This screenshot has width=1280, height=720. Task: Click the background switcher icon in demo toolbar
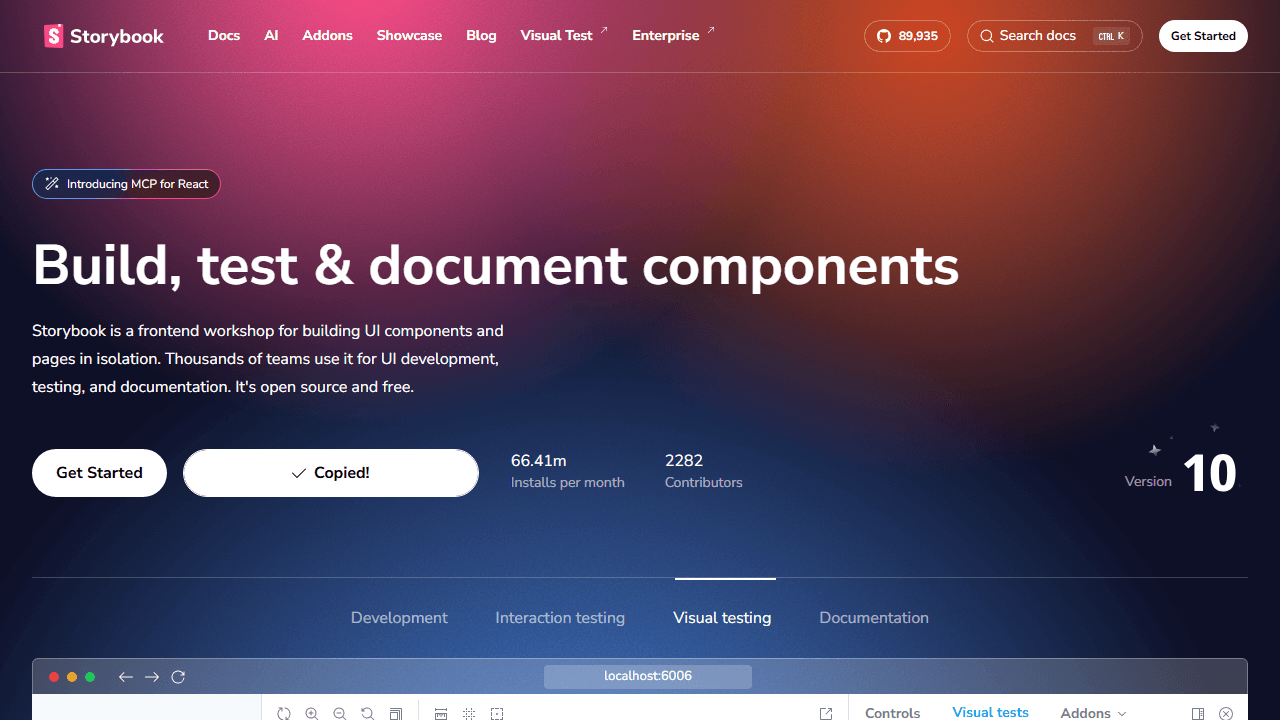click(396, 713)
